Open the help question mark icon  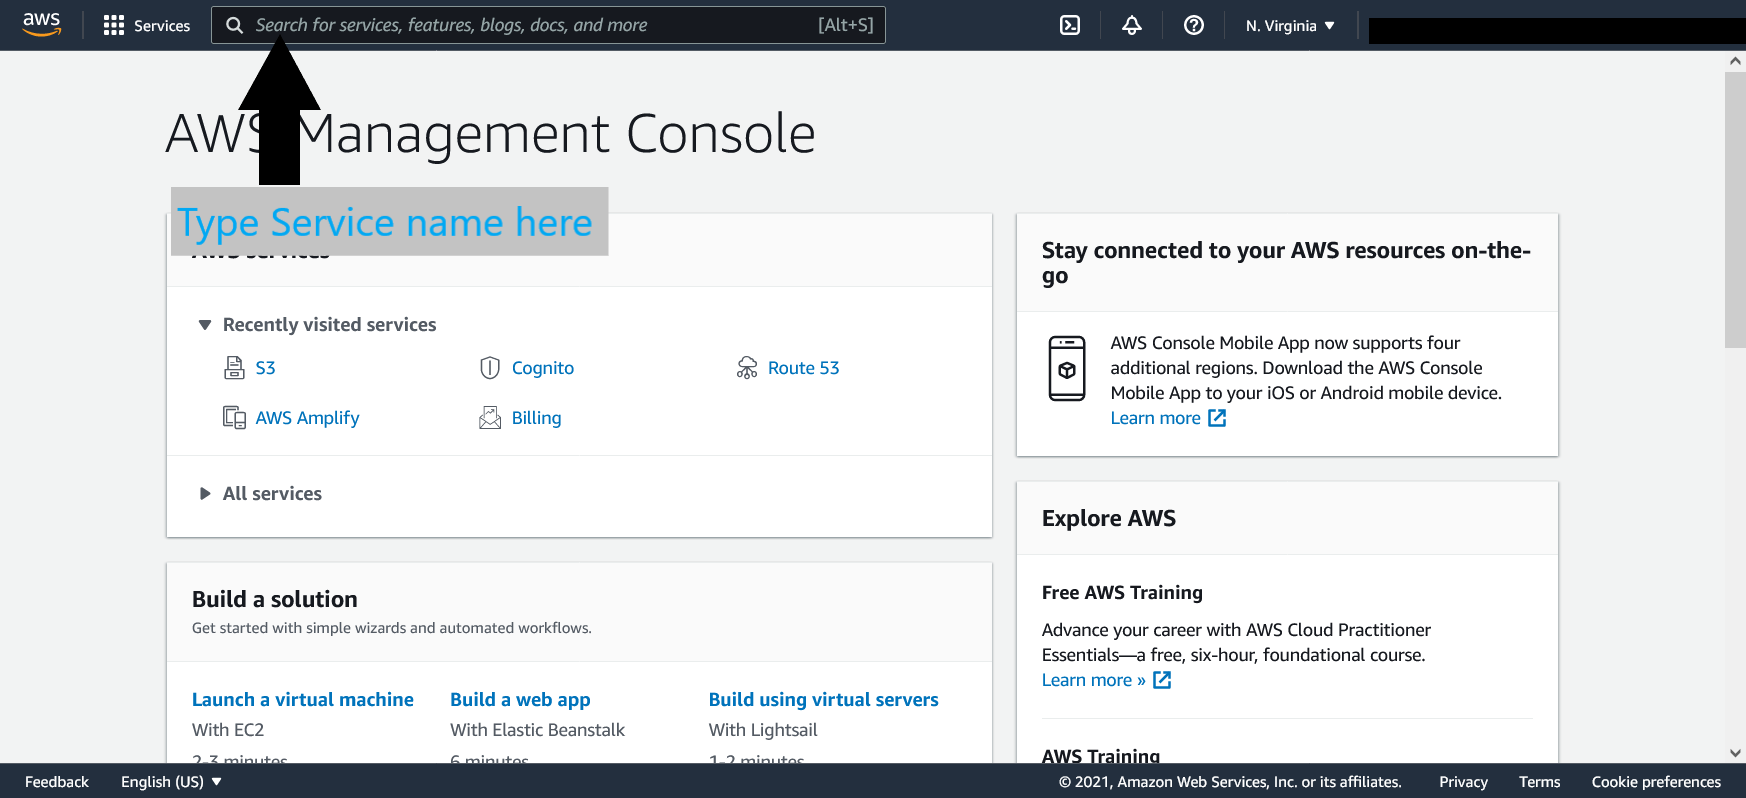pos(1194,25)
